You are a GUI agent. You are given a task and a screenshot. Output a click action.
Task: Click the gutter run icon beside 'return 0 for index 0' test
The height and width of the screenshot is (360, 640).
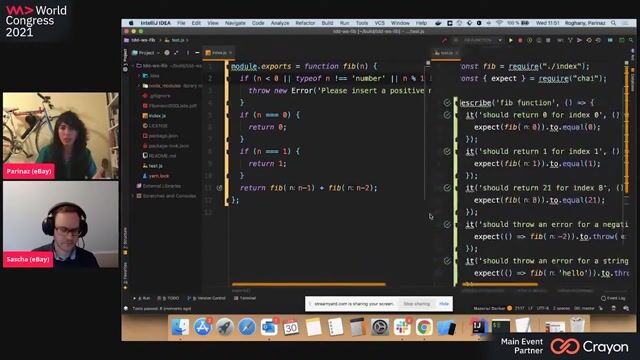pyautogui.click(x=447, y=115)
